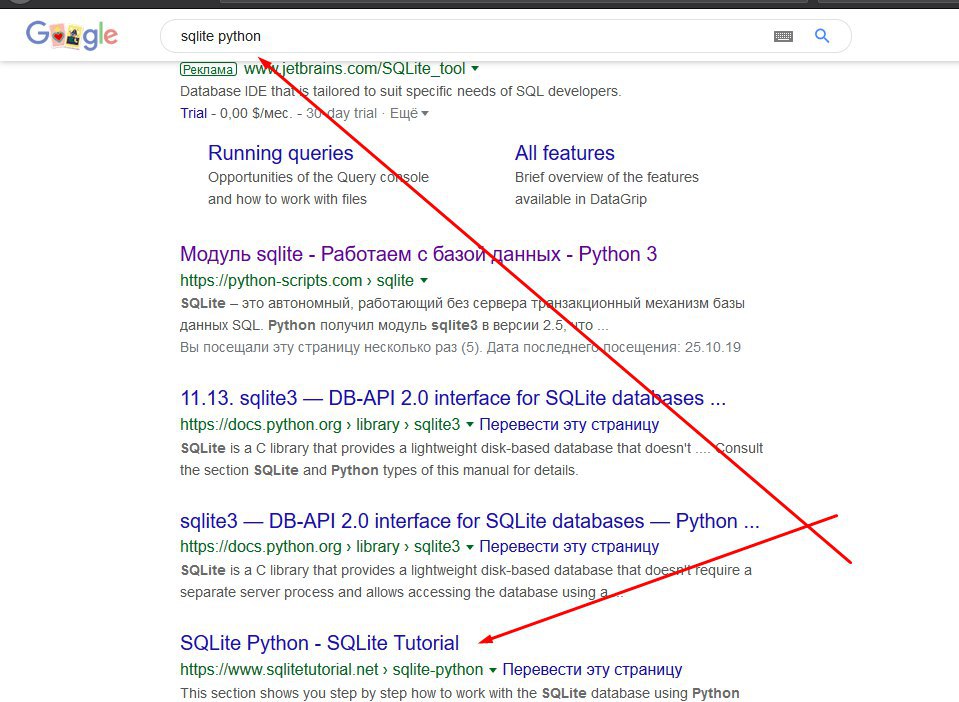Click the 'Реклама' ad label
The width and height of the screenshot is (959, 702).
(x=208, y=69)
